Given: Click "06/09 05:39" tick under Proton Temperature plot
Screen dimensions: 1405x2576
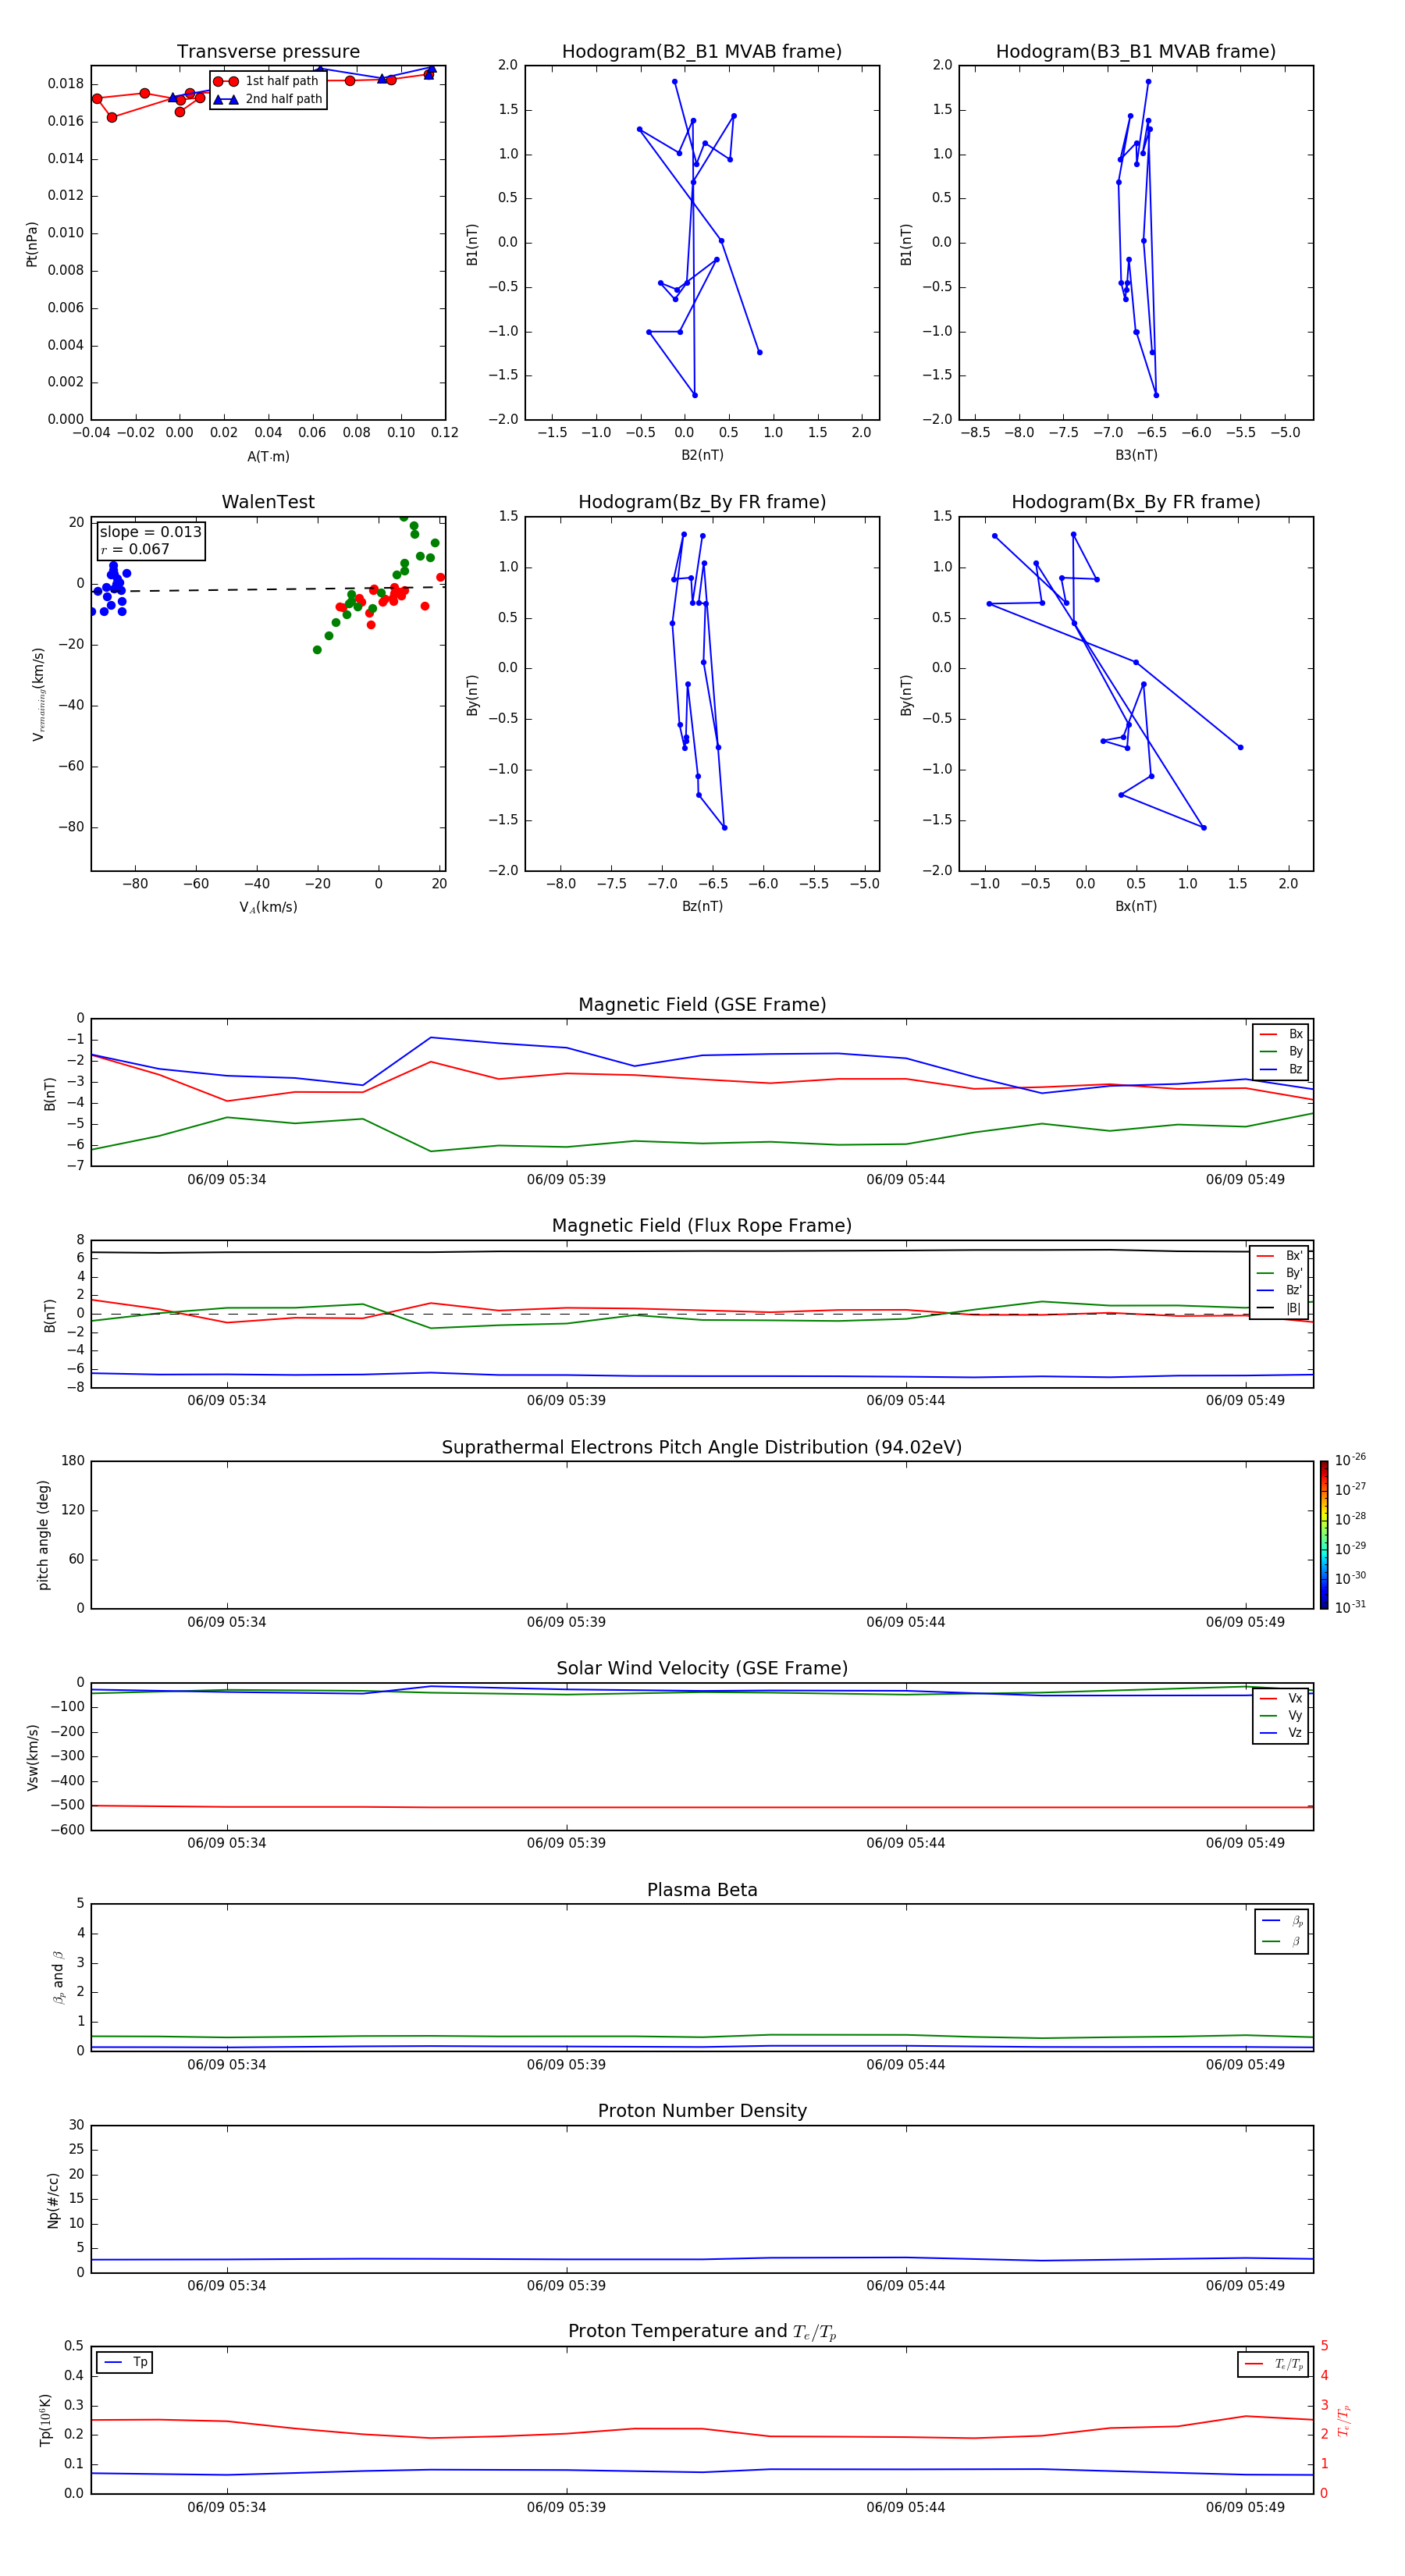Looking at the screenshot, I should tap(566, 2507).
